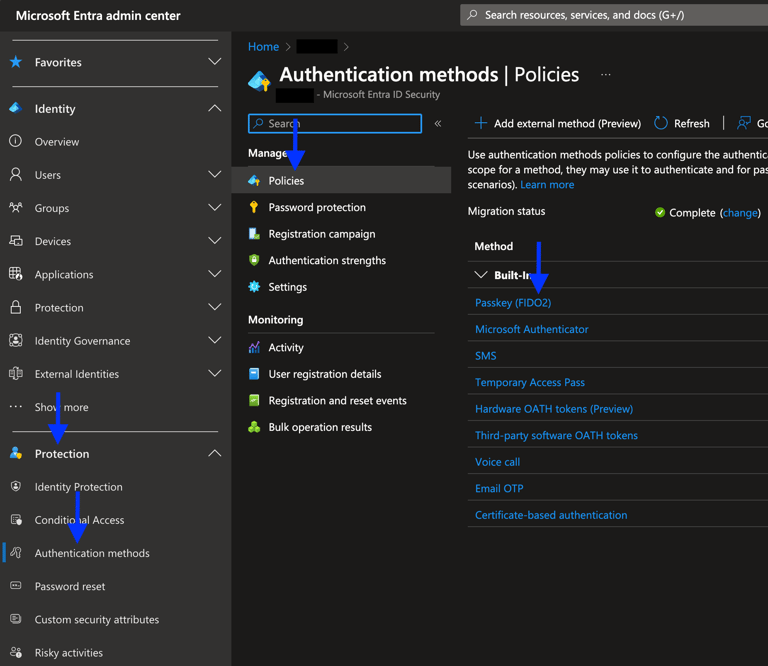Open the Microsoft Authenticator method

pyautogui.click(x=531, y=329)
